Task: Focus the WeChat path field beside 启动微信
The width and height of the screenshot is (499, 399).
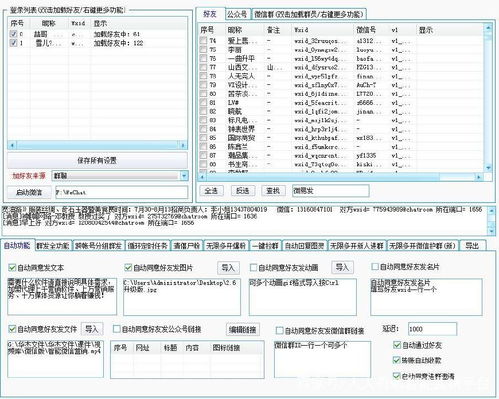Action: pos(121,192)
